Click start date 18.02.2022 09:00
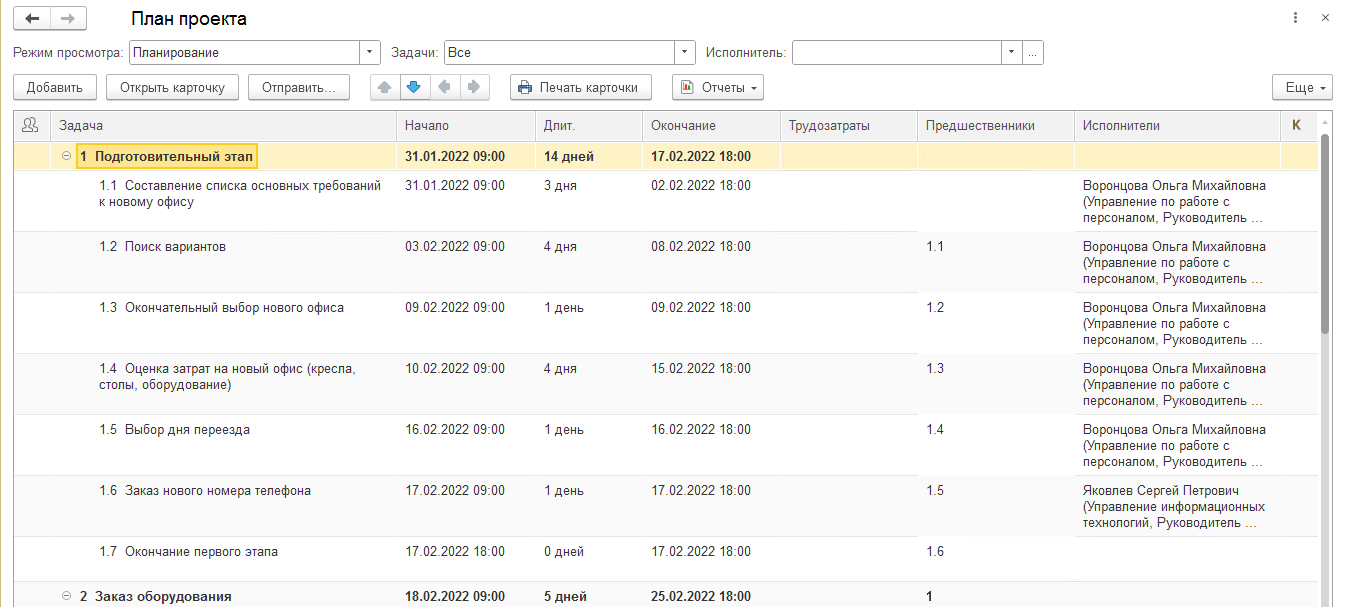Image resolution: width=1347 pixels, height=607 pixels. coord(455,596)
